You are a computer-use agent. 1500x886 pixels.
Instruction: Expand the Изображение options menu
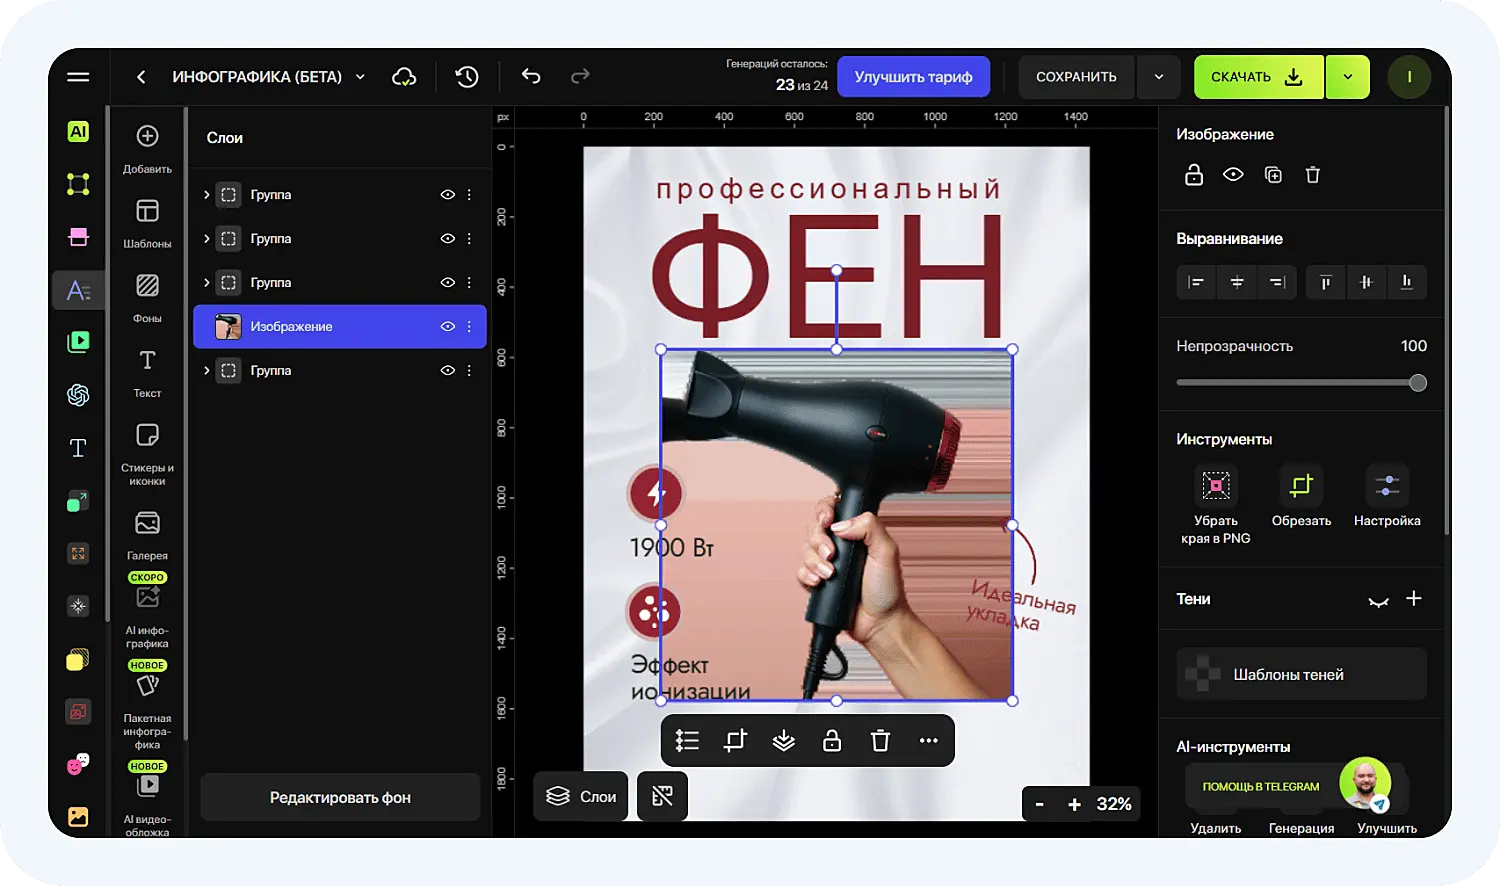click(469, 326)
